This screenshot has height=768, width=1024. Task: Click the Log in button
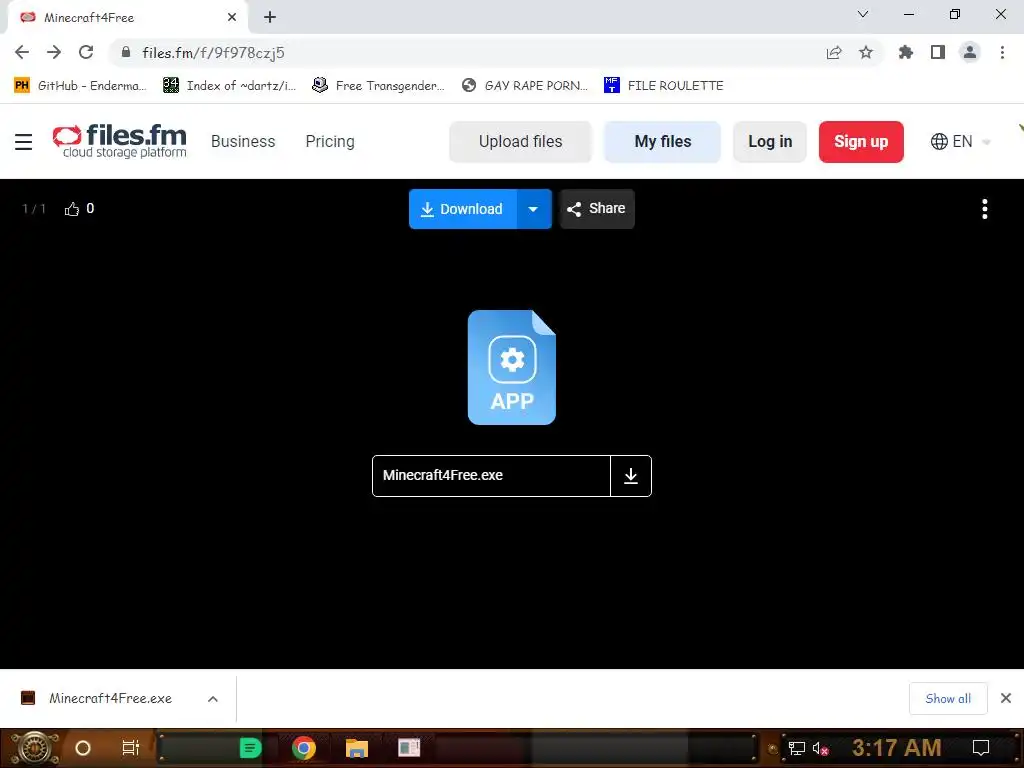770,142
